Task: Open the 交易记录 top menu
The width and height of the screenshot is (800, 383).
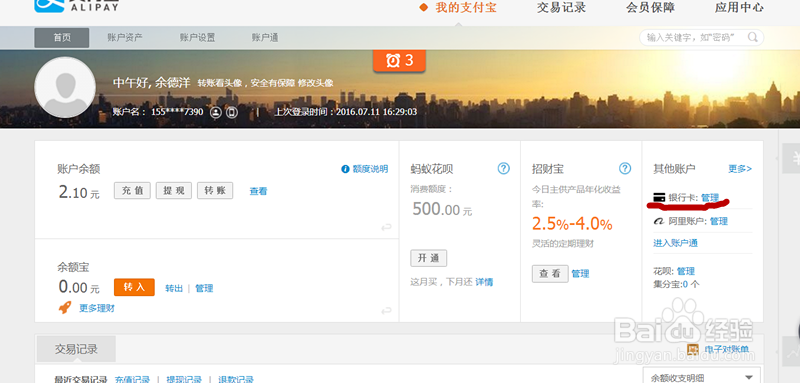Action: coord(561,8)
